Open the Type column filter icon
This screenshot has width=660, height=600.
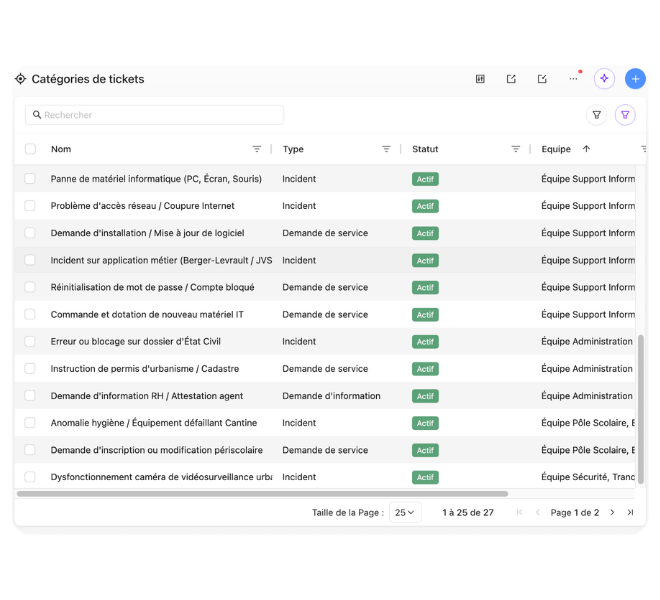click(x=386, y=149)
